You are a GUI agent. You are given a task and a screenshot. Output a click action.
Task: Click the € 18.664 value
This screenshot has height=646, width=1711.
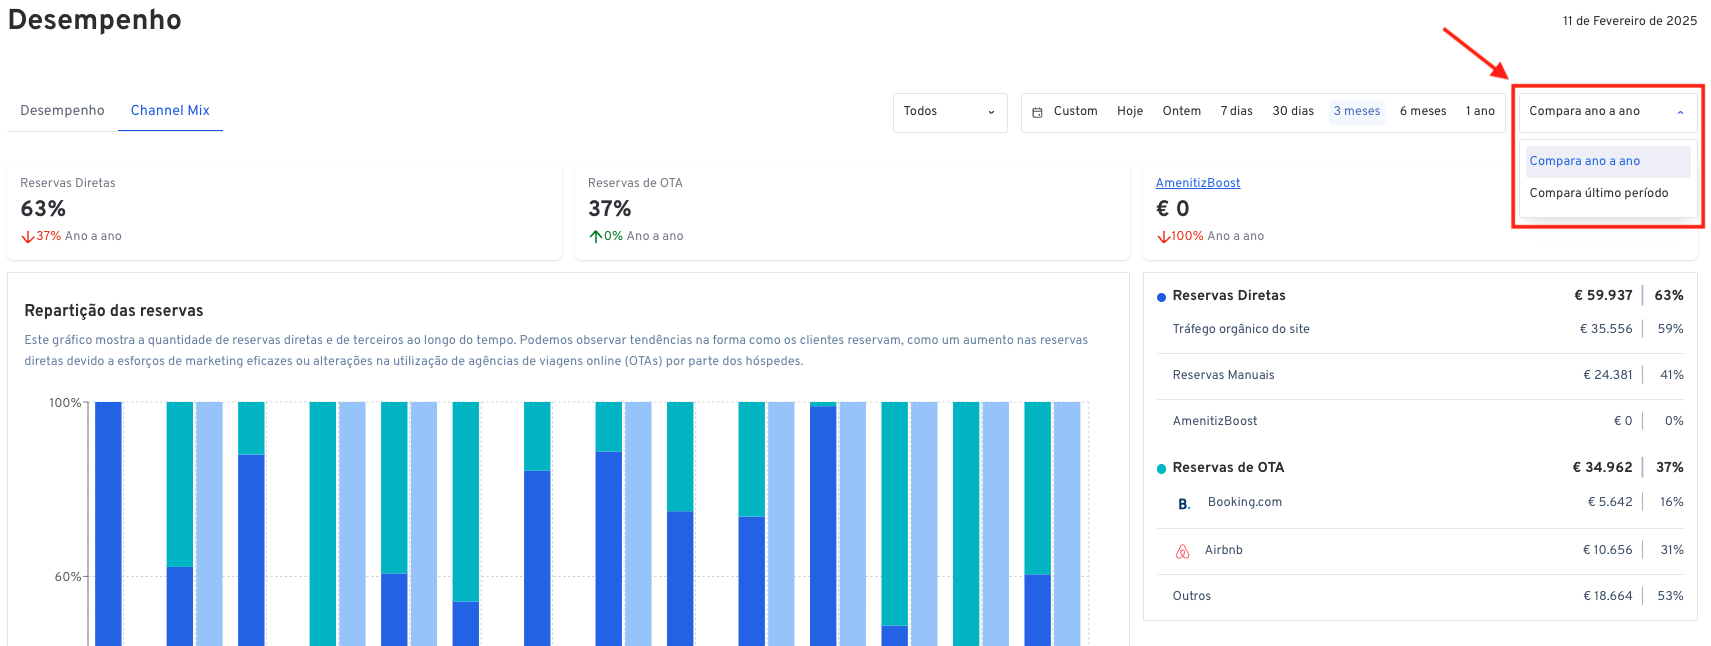tap(1608, 596)
